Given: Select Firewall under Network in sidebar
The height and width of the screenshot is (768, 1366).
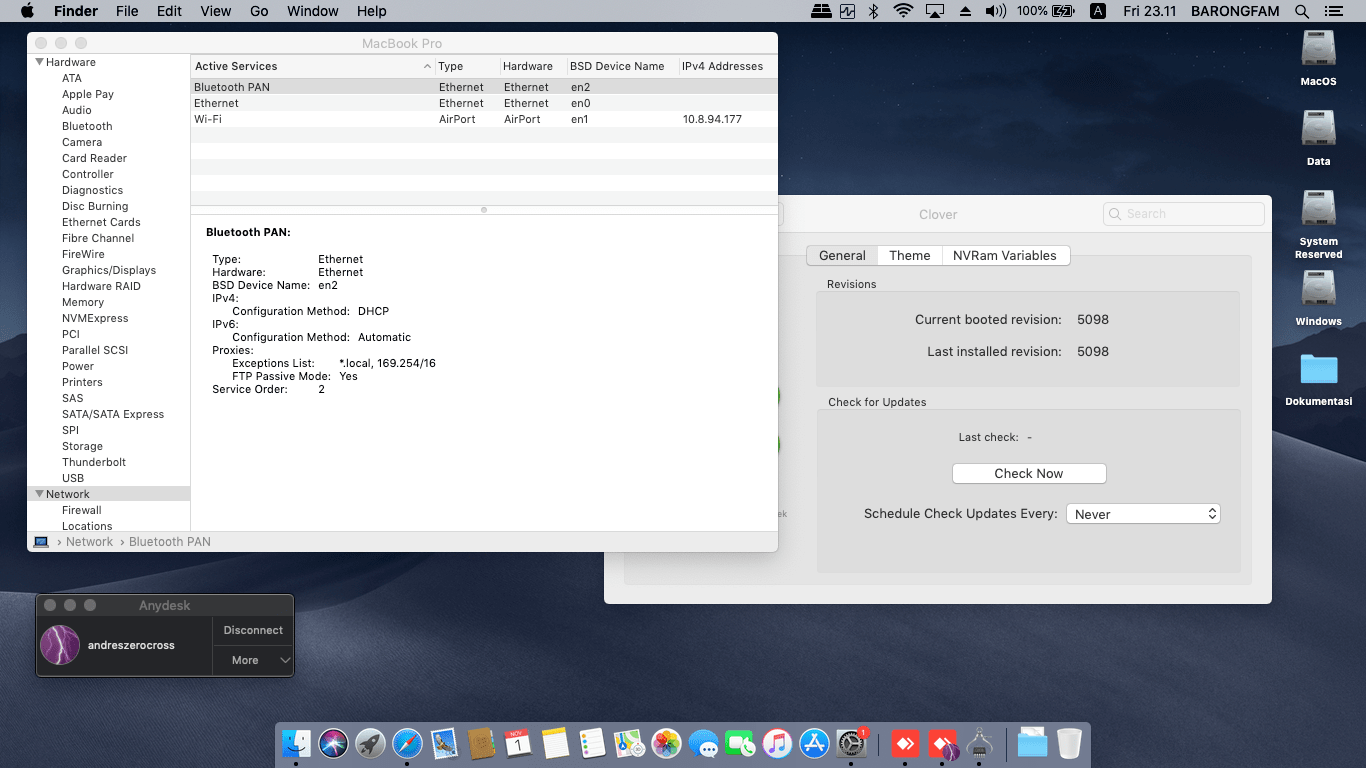Looking at the screenshot, I should (x=82, y=510).
